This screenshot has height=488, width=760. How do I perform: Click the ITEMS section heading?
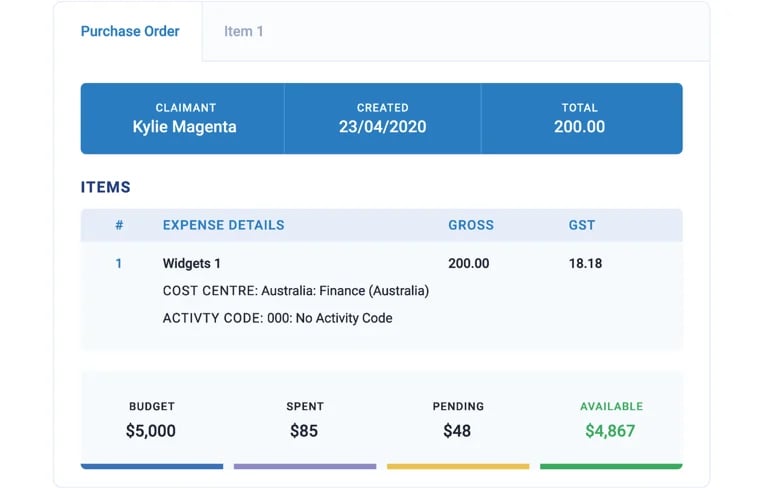[x=105, y=187]
